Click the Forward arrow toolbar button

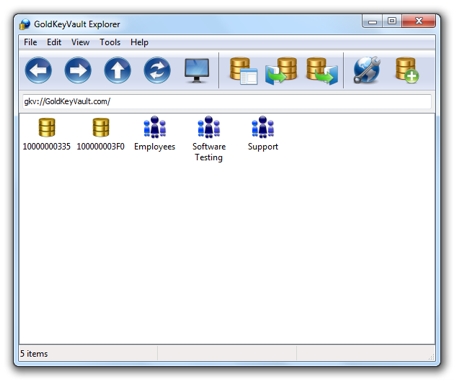pyautogui.click(x=78, y=70)
